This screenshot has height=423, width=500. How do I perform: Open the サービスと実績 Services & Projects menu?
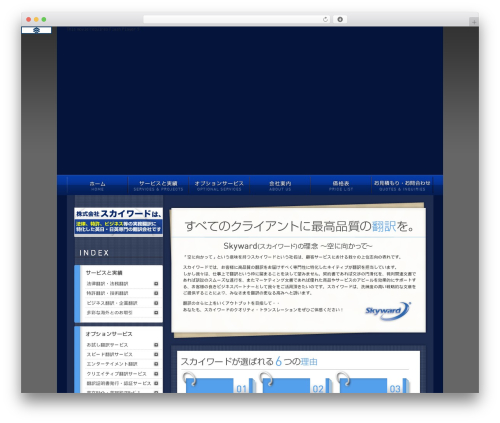[x=158, y=185]
